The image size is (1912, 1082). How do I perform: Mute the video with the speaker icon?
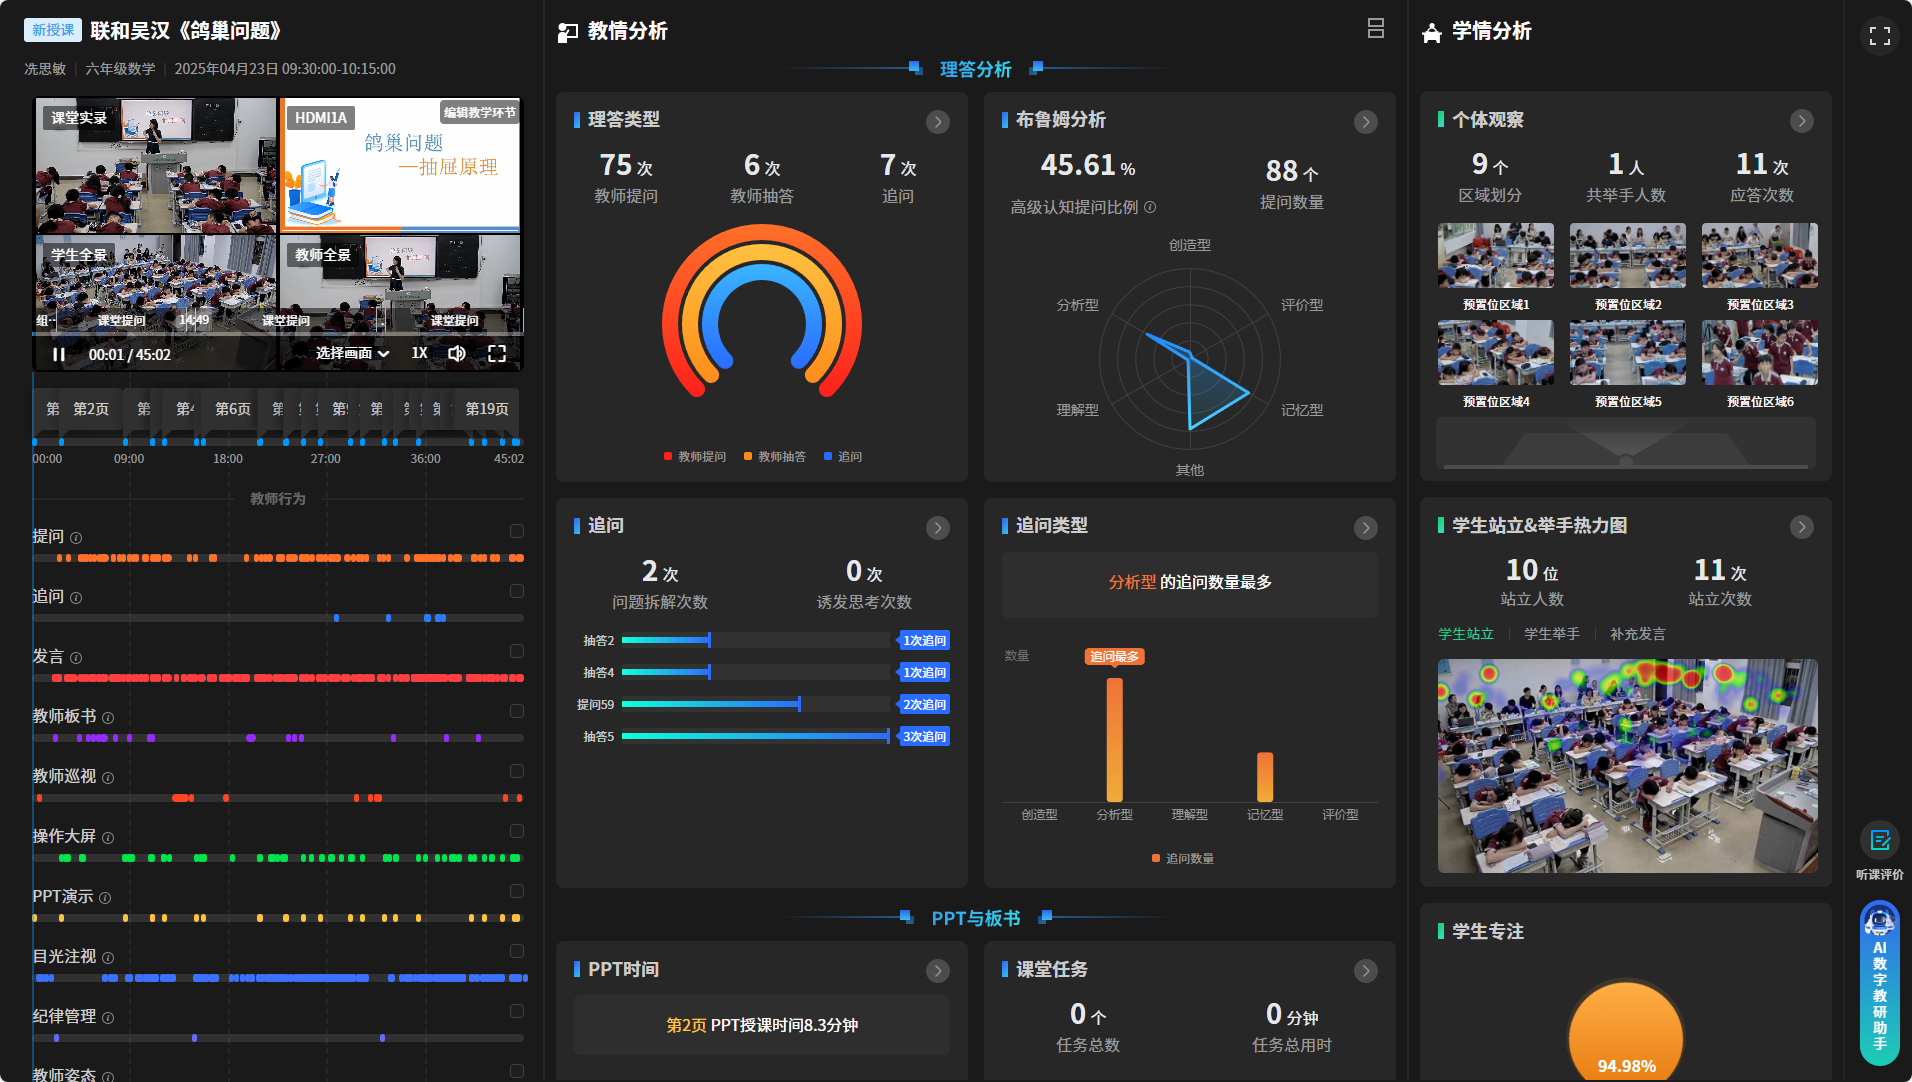(x=457, y=353)
